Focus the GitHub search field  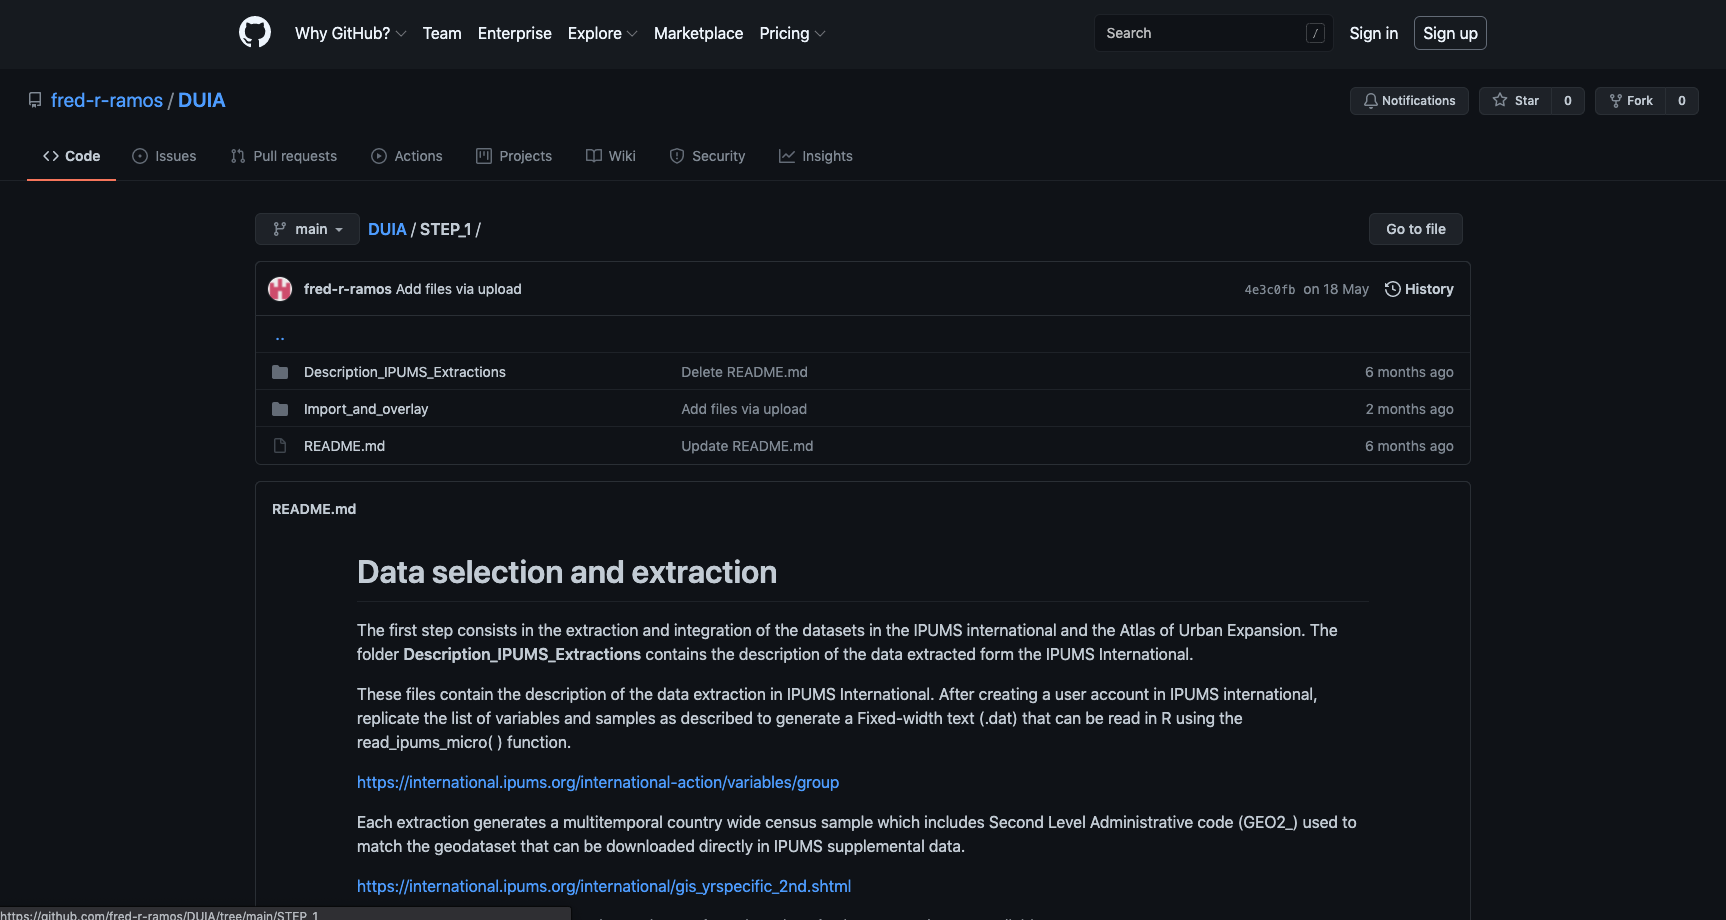(x=1200, y=33)
